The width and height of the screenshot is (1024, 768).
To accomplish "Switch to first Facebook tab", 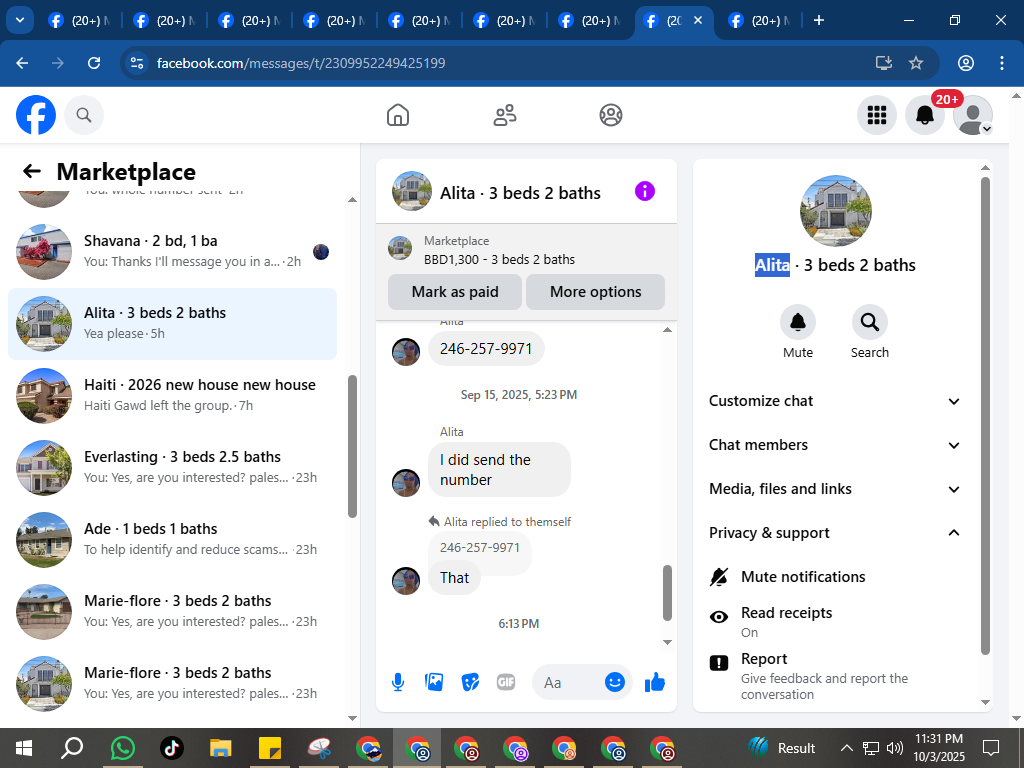I will coord(79,20).
